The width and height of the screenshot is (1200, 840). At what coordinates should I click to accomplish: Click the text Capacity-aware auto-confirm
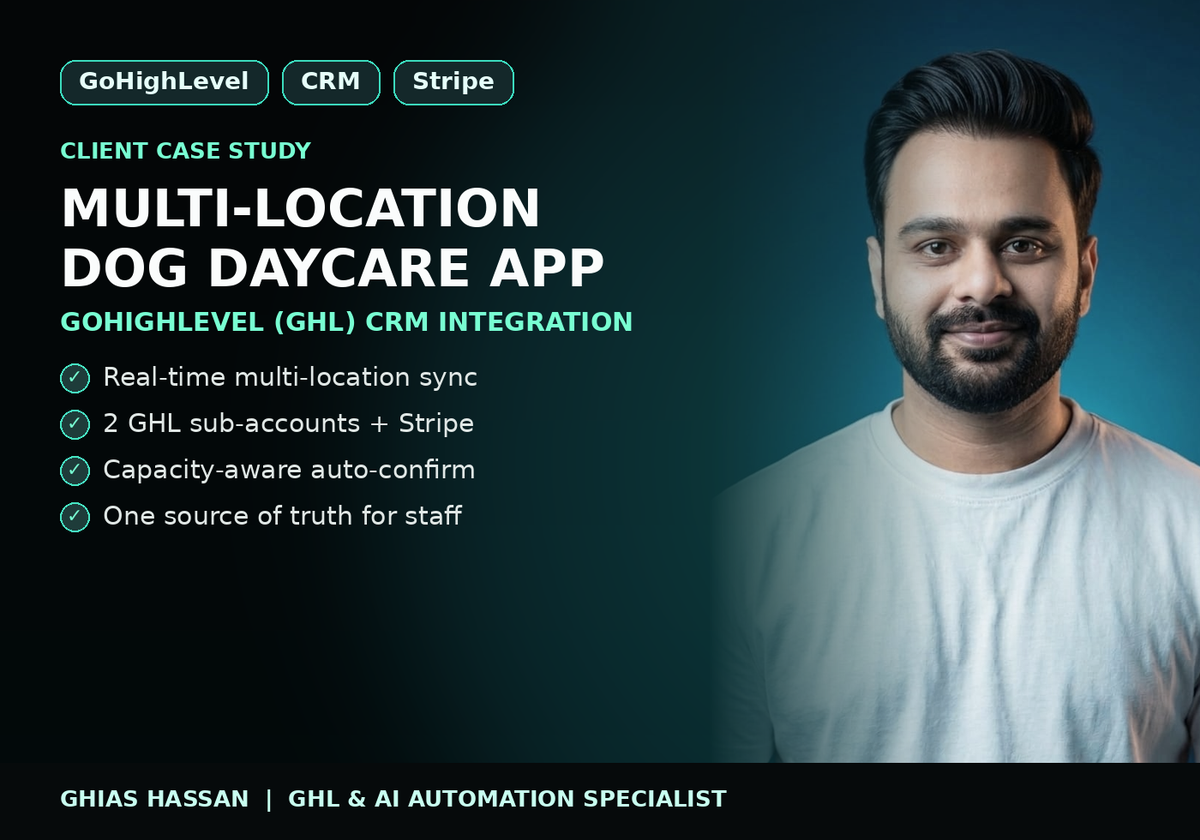[x=289, y=470]
